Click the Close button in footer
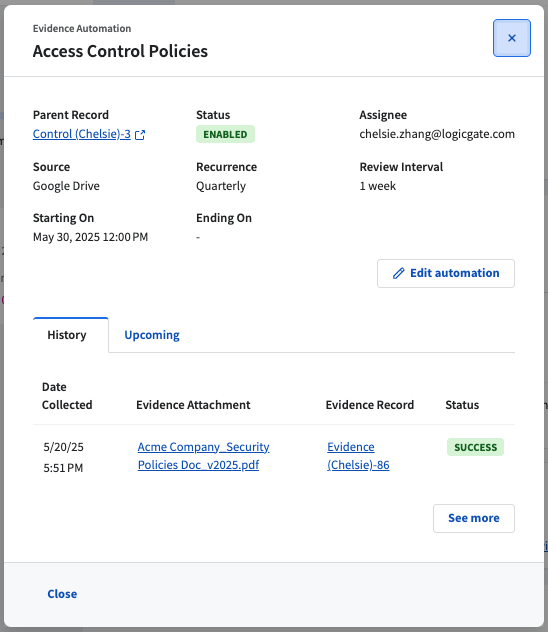This screenshot has width=548, height=632. point(62,594)
